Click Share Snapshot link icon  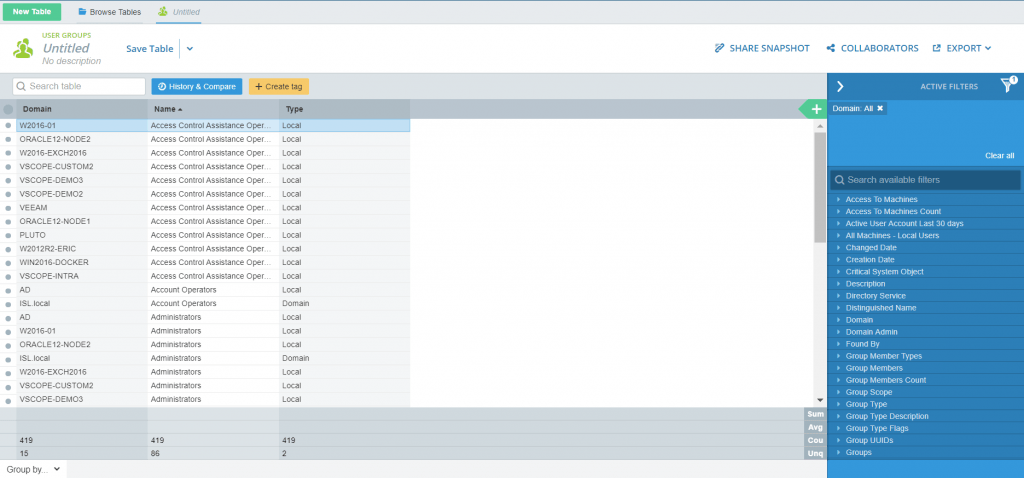click(x=719, y=48)
